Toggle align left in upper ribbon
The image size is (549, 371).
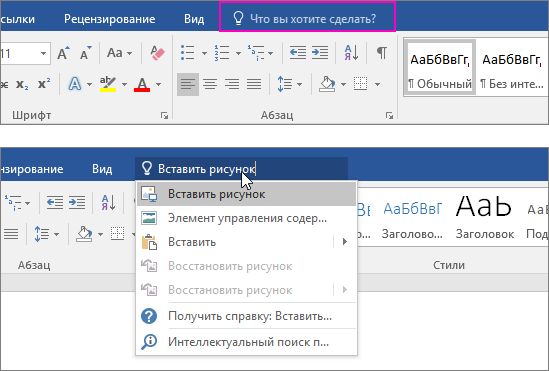point(188,84)
